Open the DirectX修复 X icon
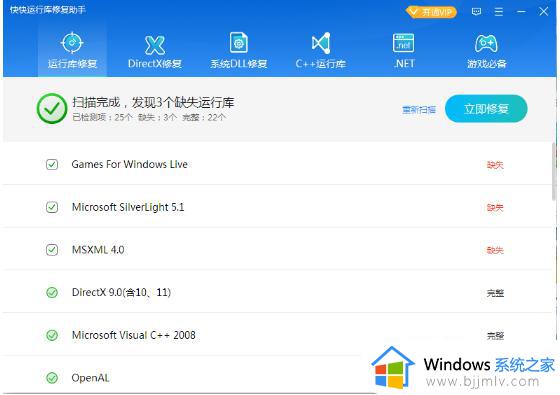Viewport: 560px width, 395px height. coord(155,45)
